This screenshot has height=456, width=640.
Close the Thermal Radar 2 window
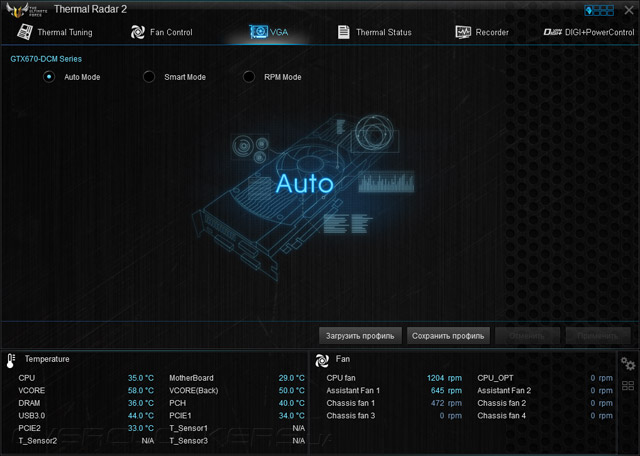pos(629,10)
